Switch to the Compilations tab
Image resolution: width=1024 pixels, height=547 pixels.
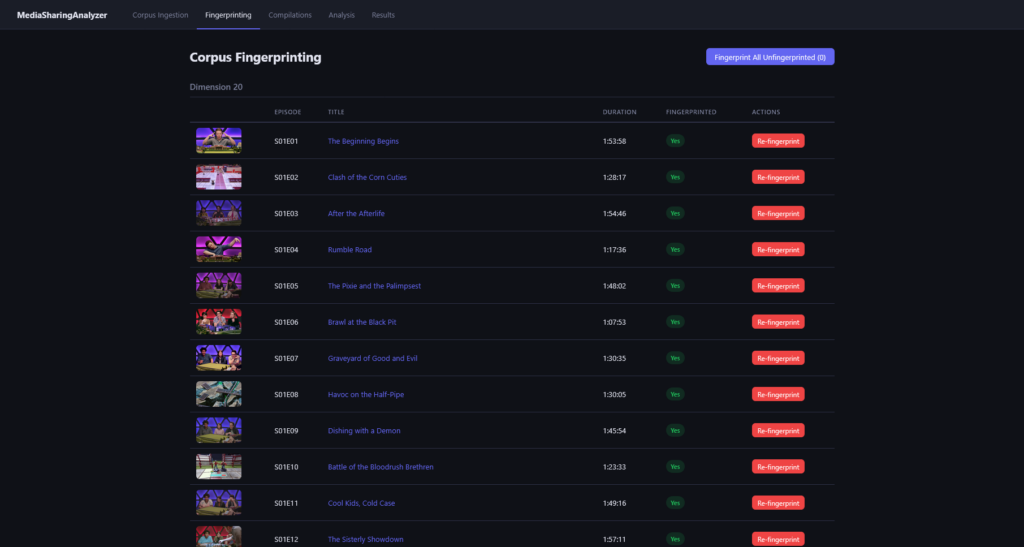point(290,15)
